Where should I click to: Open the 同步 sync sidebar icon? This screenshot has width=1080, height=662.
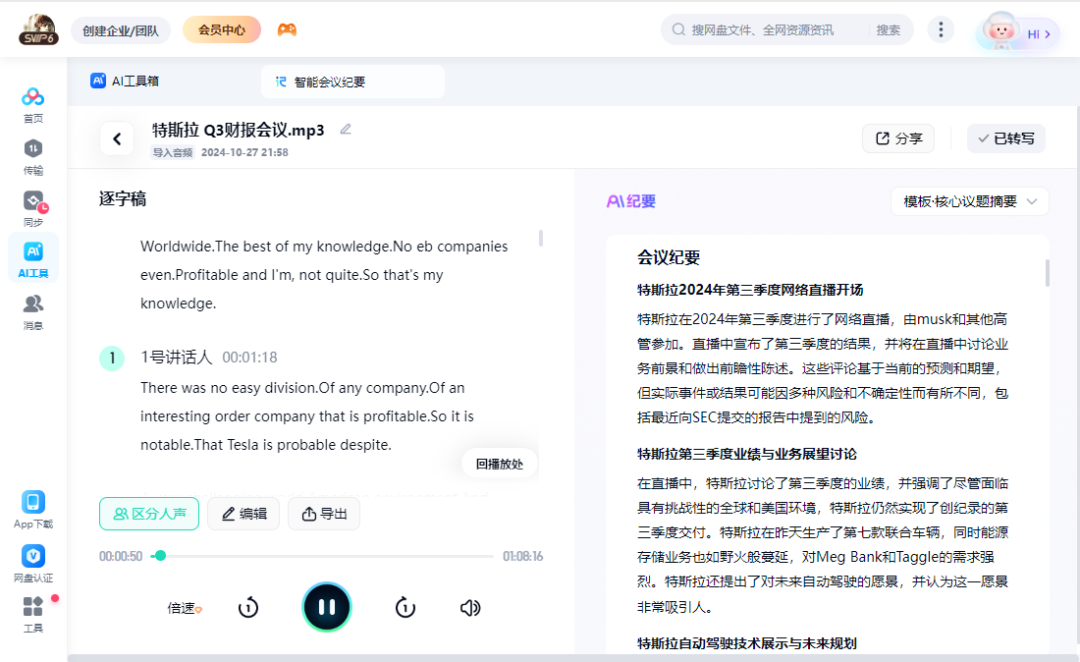(x=32, y=209)
